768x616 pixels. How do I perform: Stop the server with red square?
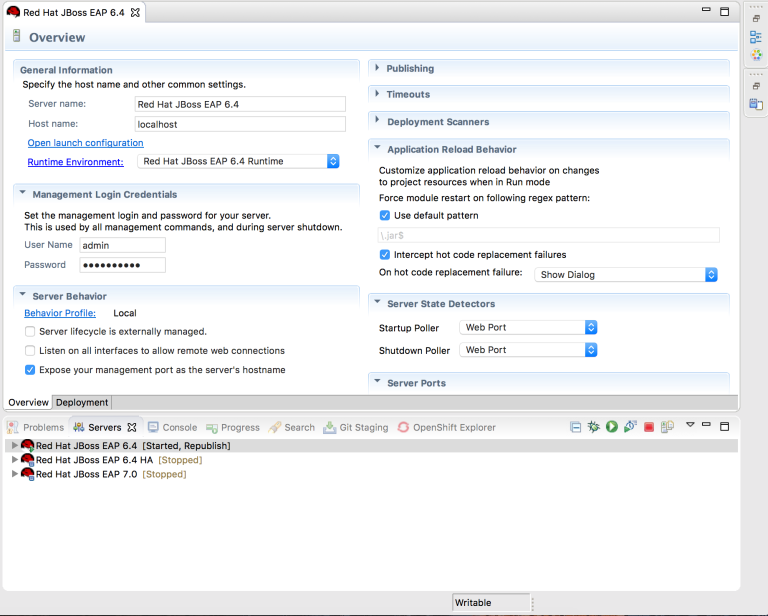(x=649, y=427)
